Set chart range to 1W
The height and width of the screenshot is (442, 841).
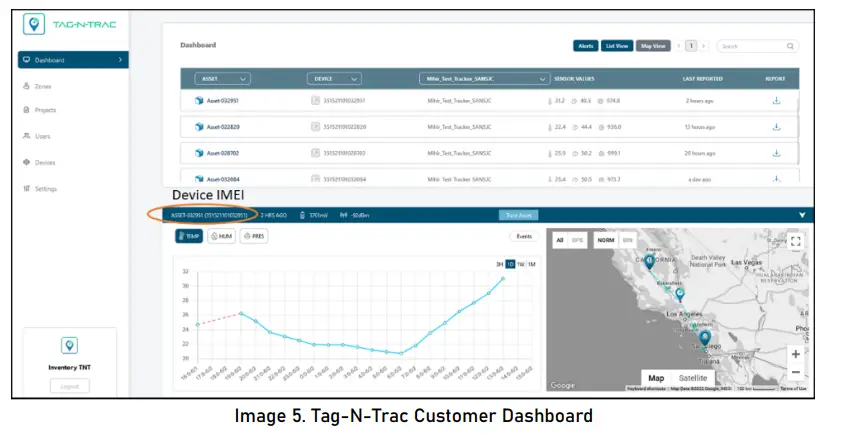pos(521,264)
